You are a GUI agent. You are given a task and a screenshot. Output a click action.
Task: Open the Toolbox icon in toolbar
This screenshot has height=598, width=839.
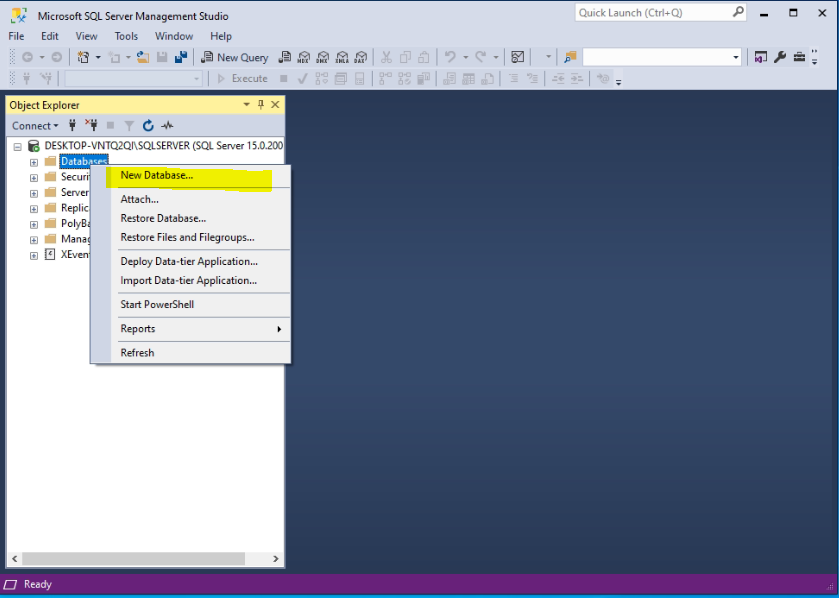point(799,57)
